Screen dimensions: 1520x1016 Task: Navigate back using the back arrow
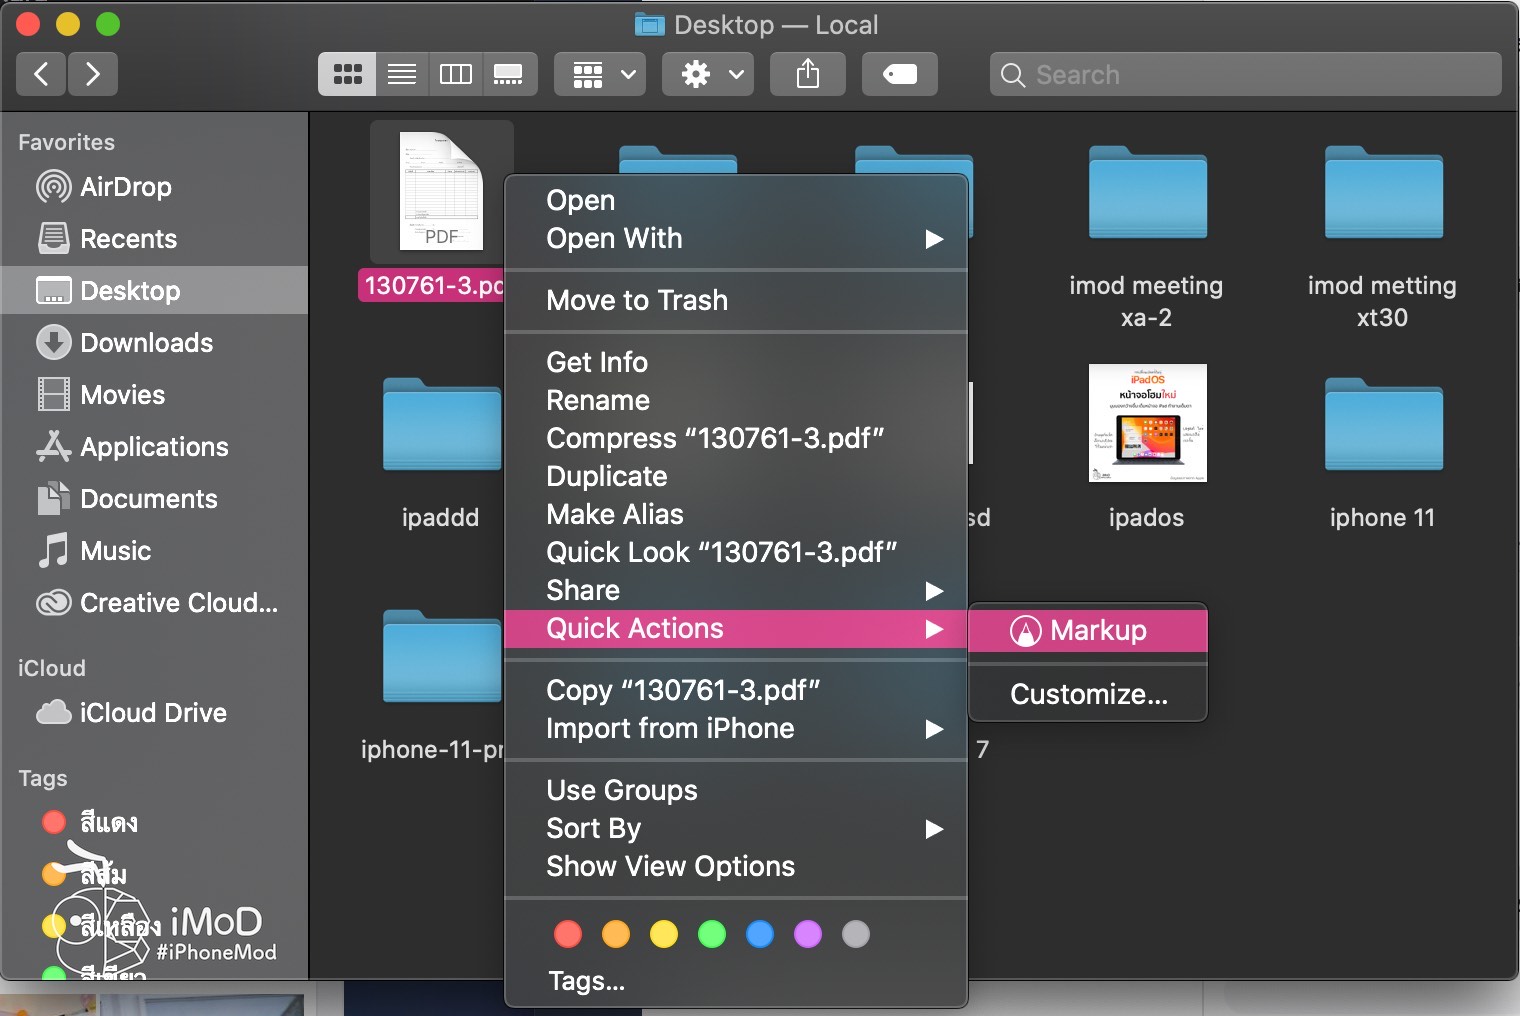click(40, 73)
